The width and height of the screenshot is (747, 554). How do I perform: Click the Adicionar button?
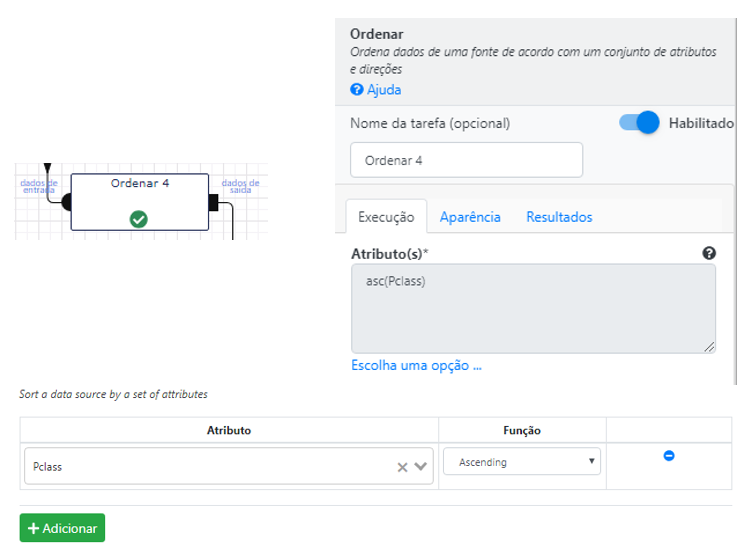pyautogui.click(x=62, y=528)
